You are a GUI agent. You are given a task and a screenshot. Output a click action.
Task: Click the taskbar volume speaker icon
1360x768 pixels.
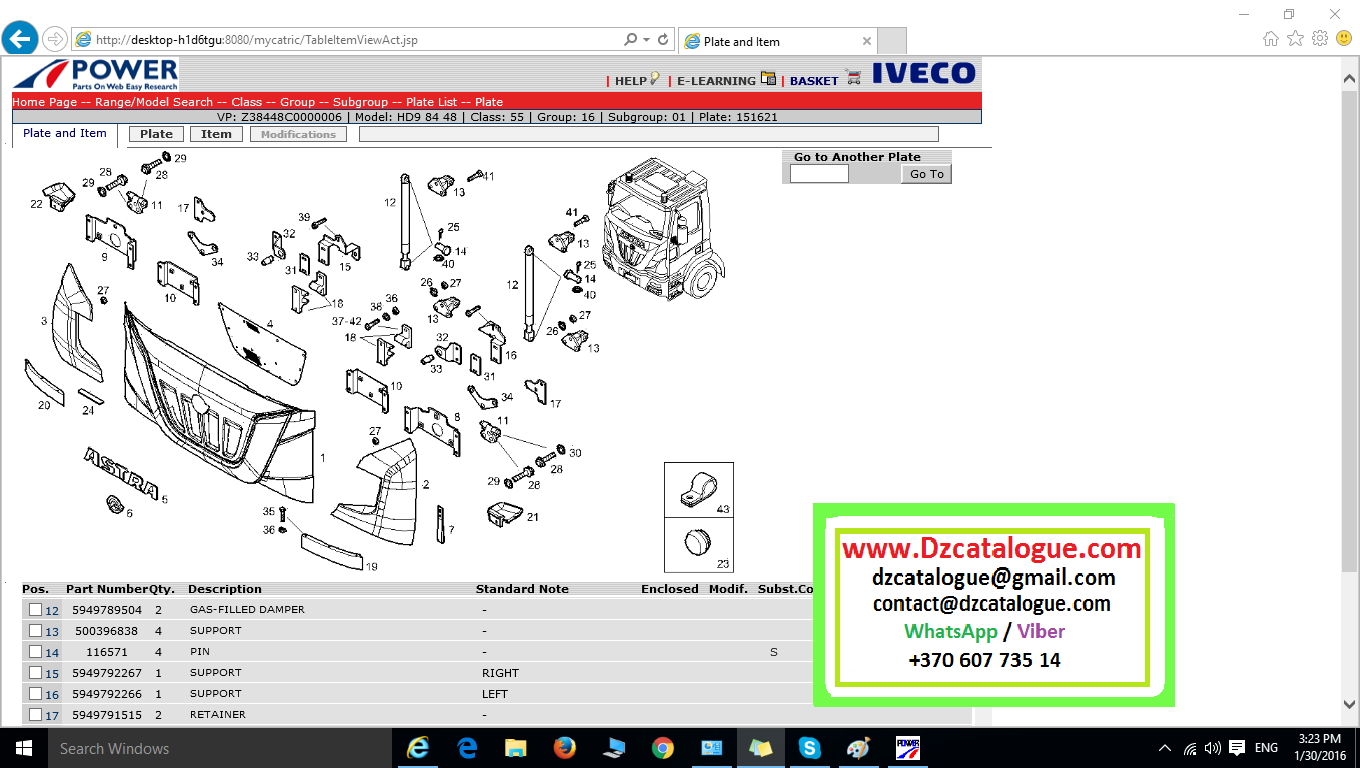point(1213,748)
